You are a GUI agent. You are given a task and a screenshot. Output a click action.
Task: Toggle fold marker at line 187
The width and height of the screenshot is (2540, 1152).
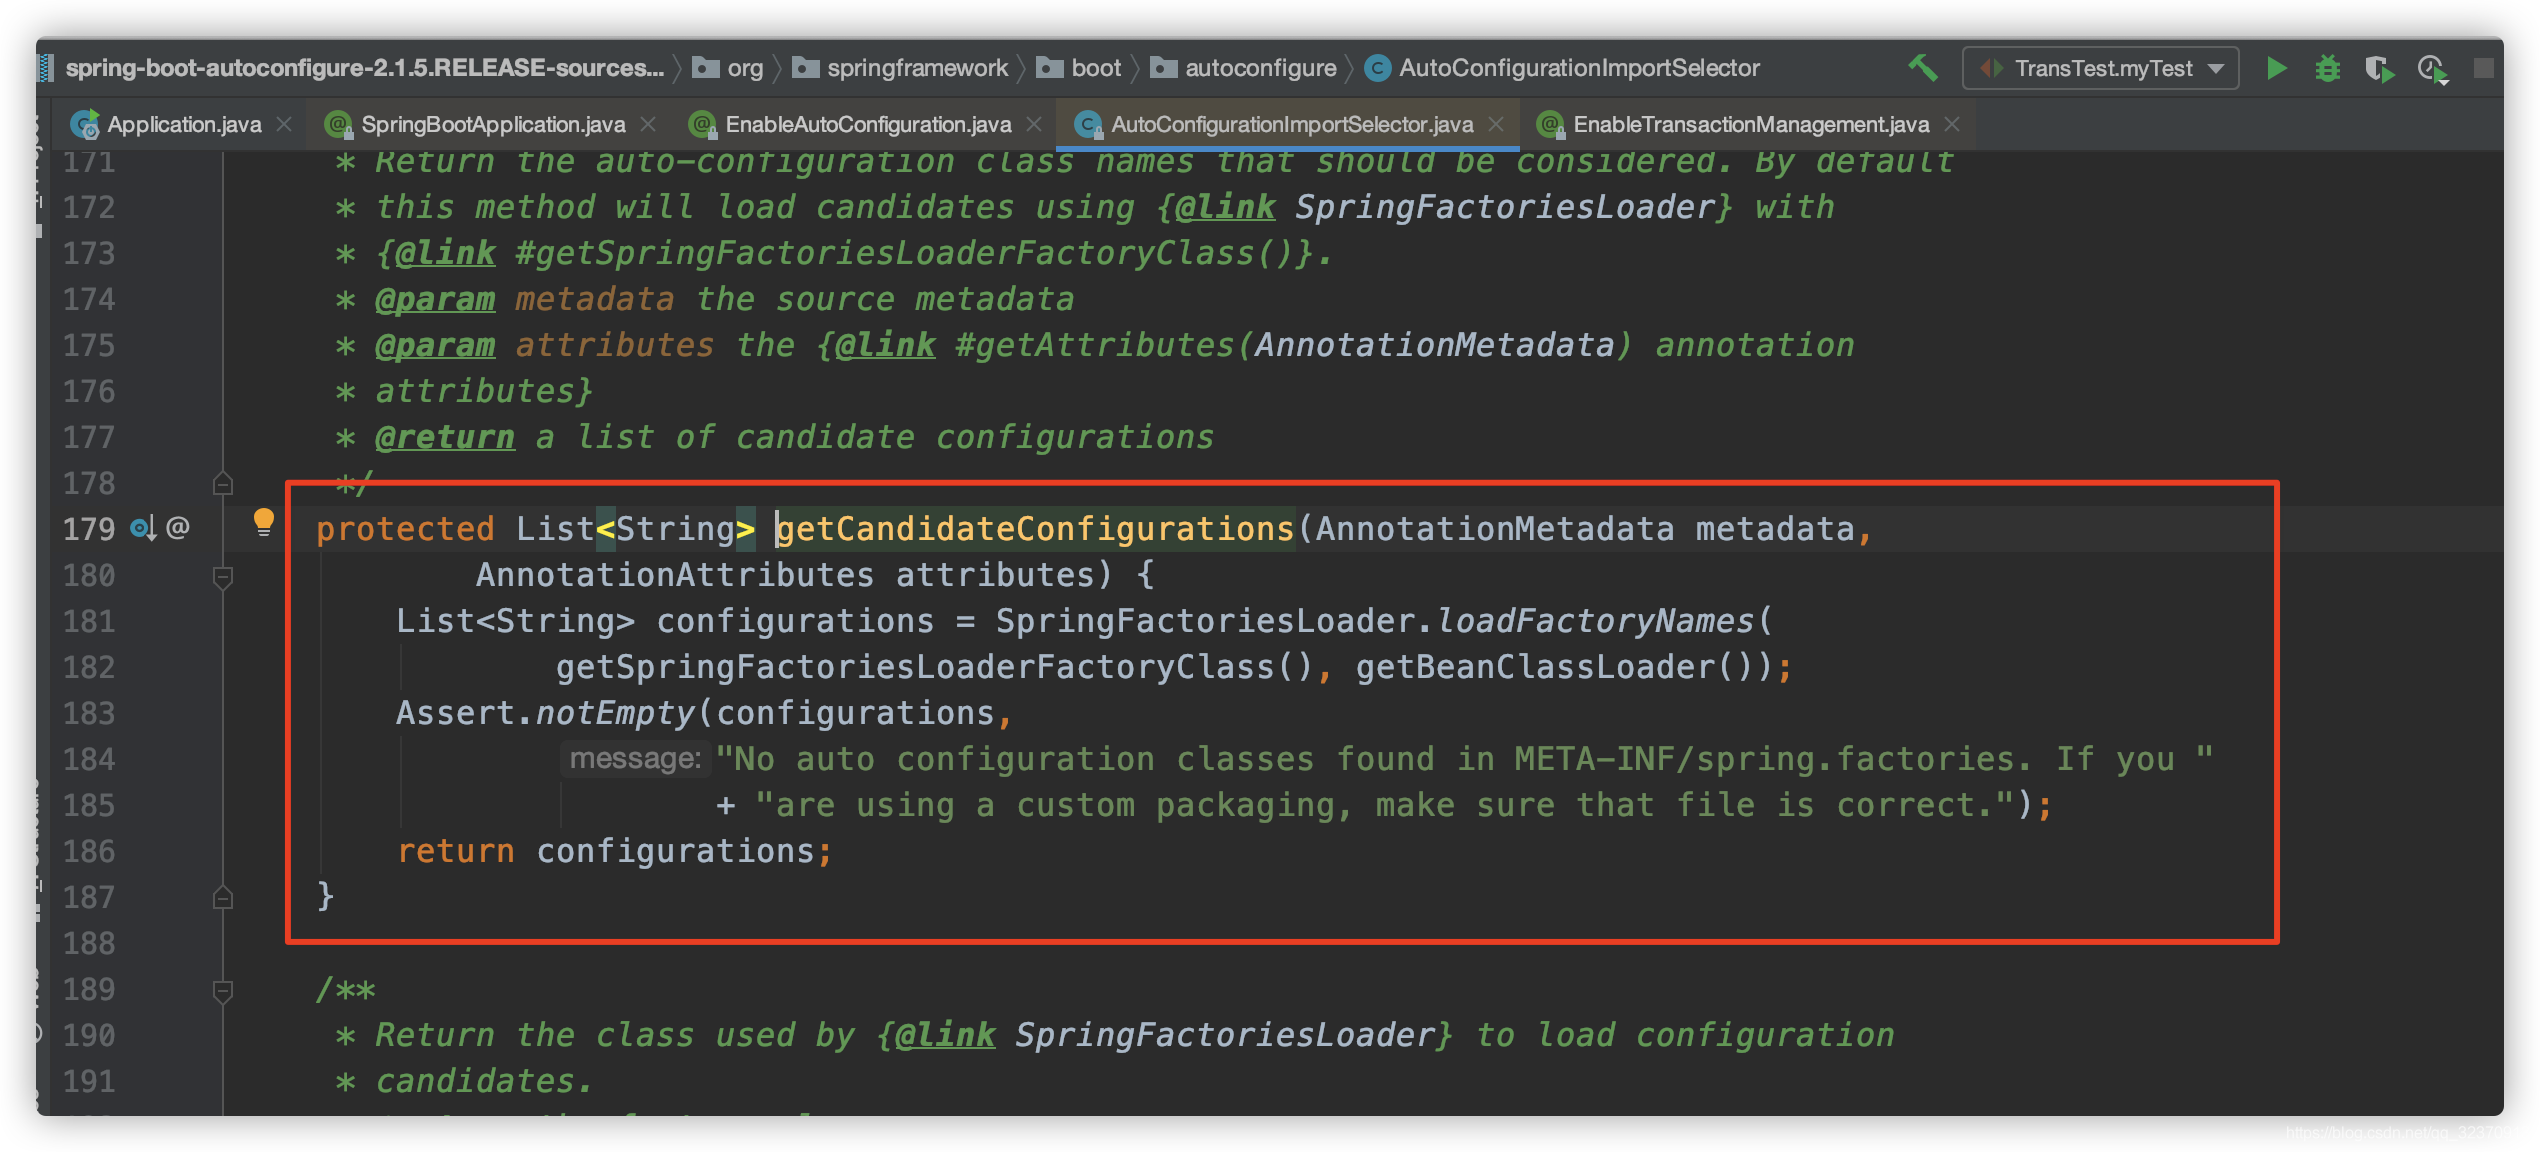pyautogui.click(x=223, y=898)
